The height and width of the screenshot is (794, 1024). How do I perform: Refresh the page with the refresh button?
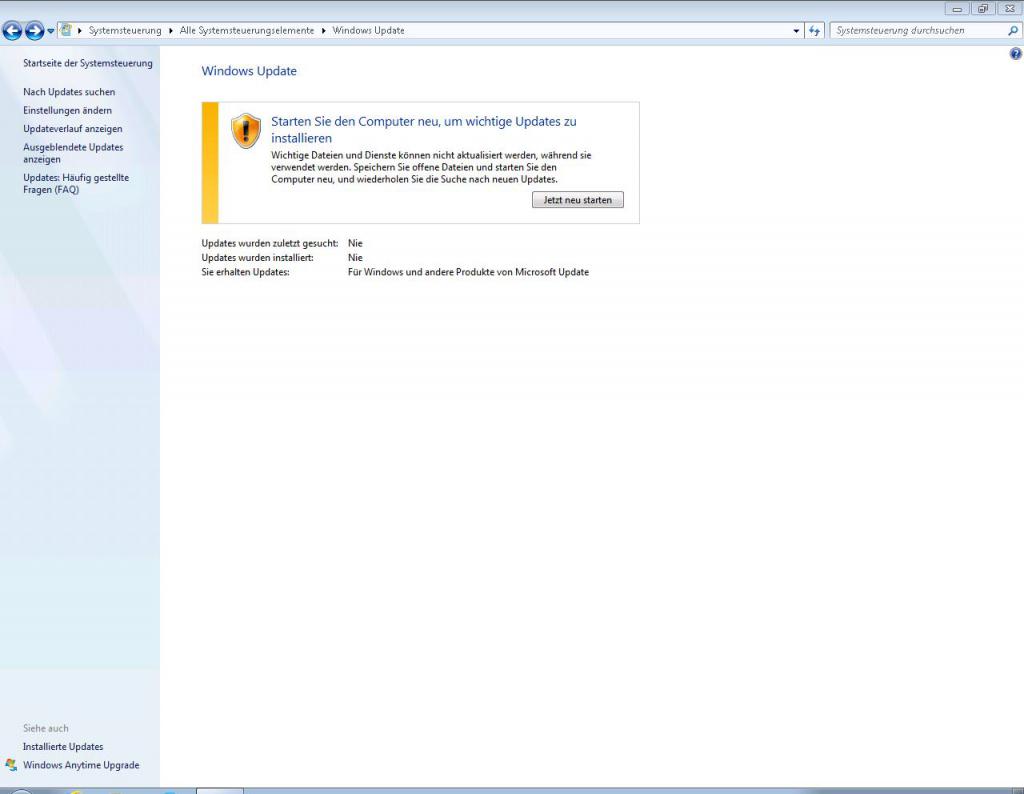pos(814,31)
